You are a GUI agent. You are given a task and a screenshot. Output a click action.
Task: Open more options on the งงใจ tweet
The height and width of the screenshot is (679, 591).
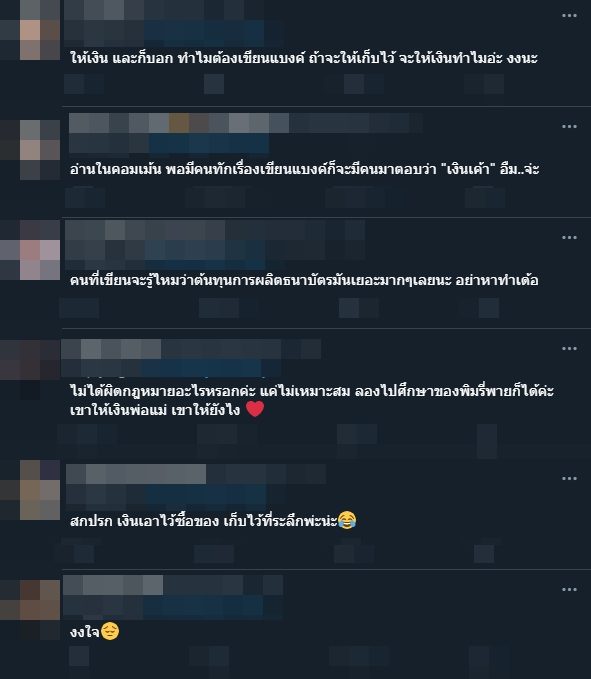pyautogui.click(x=569, y=589)
